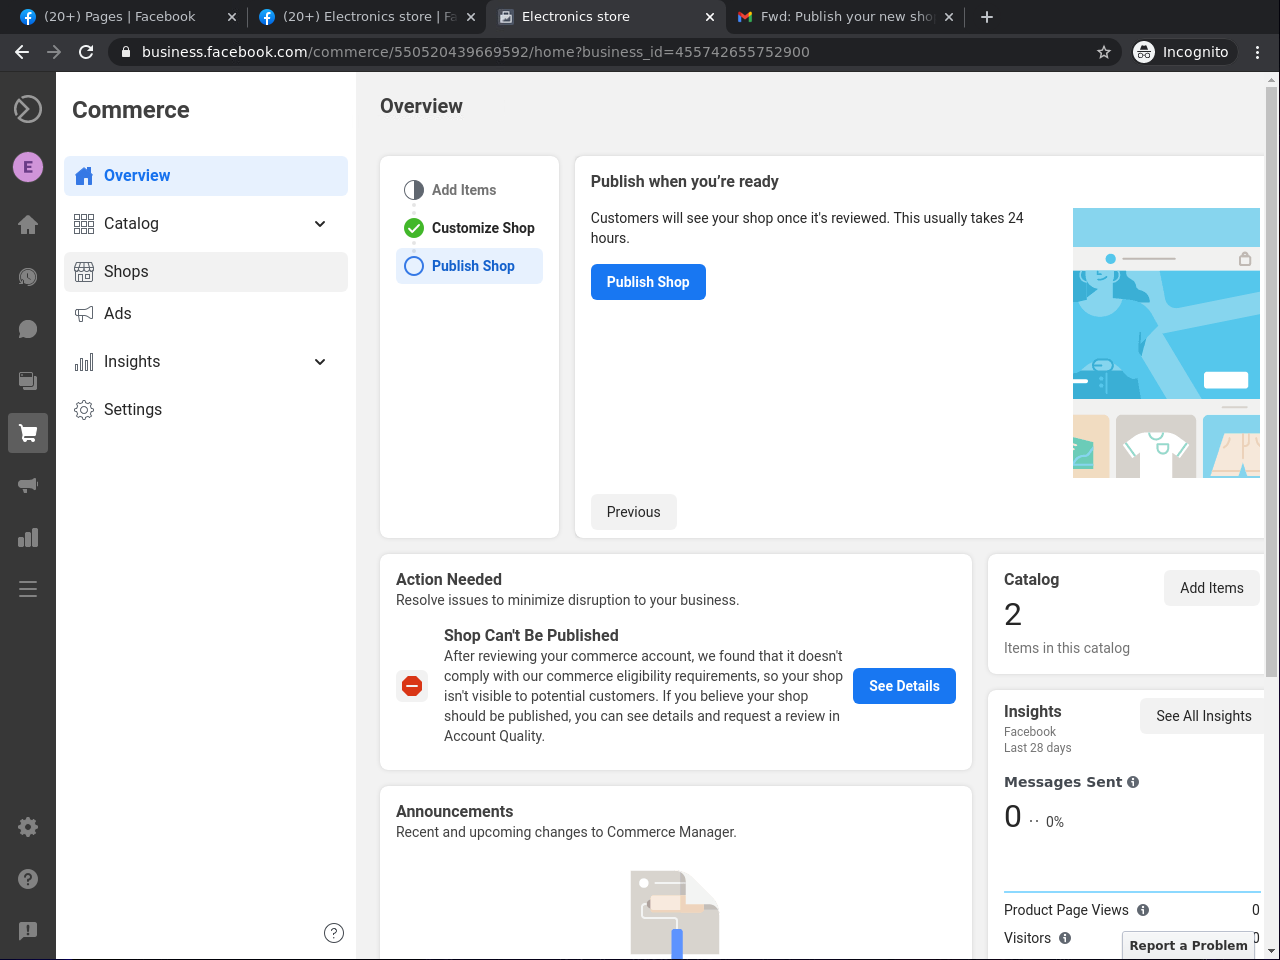Expand the Insights sidebar chevron
The height and width of the screenshot is (960, 1280).
coord(320,362)
